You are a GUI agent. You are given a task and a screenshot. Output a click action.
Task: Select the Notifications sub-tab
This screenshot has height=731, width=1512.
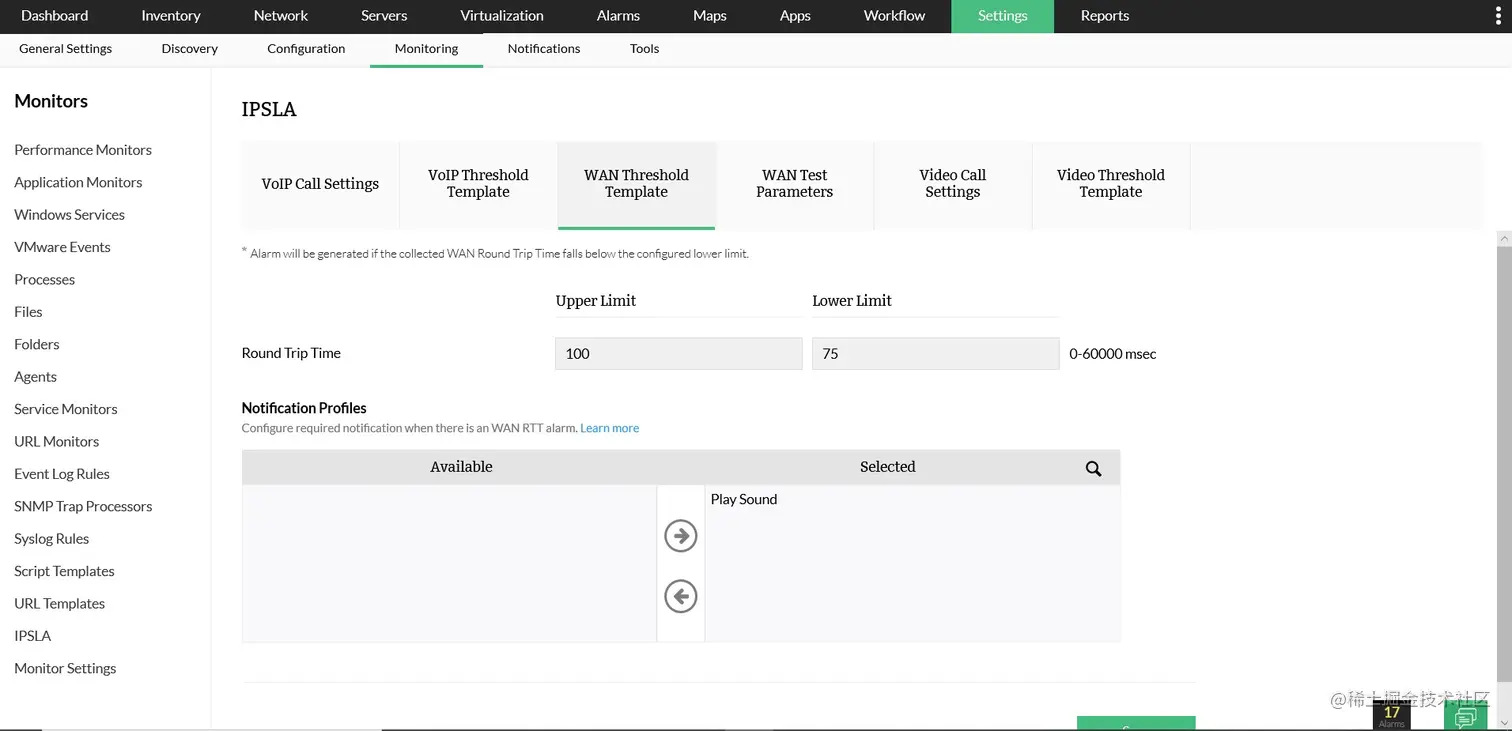(543, 48)
